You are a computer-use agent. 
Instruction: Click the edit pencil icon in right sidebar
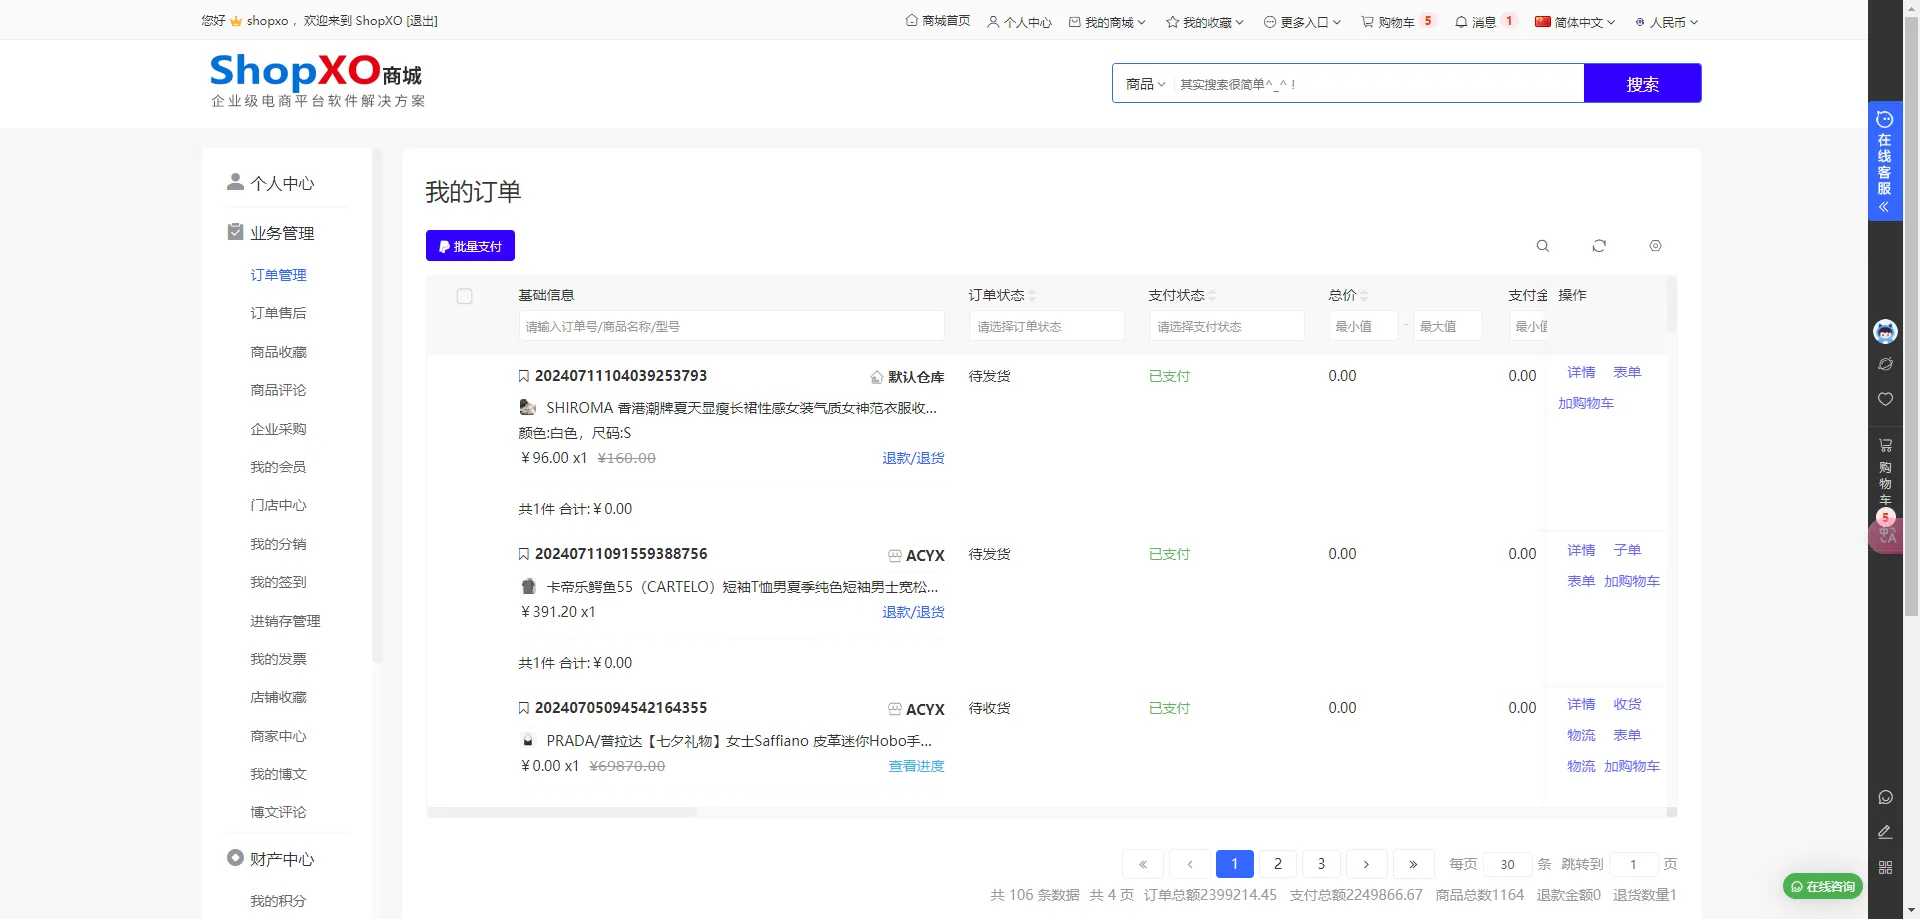coord(1885,832)
